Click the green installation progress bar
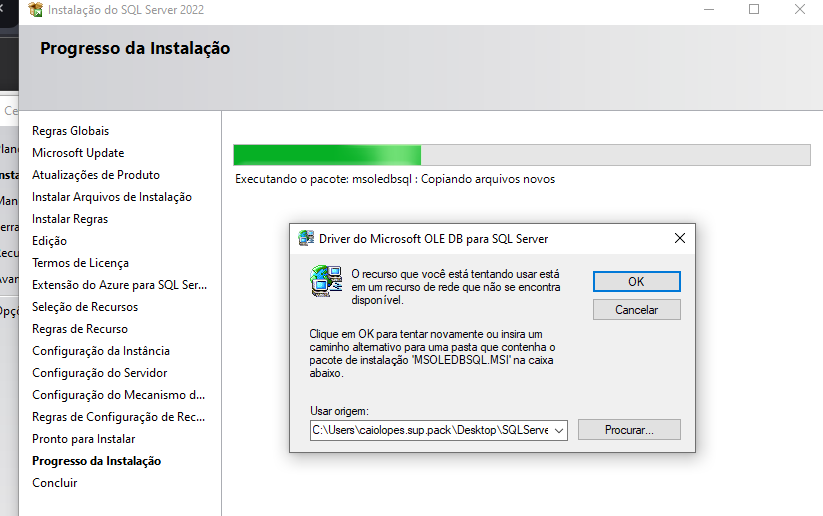Screen dimensions: 823x516 pos(327,155)
